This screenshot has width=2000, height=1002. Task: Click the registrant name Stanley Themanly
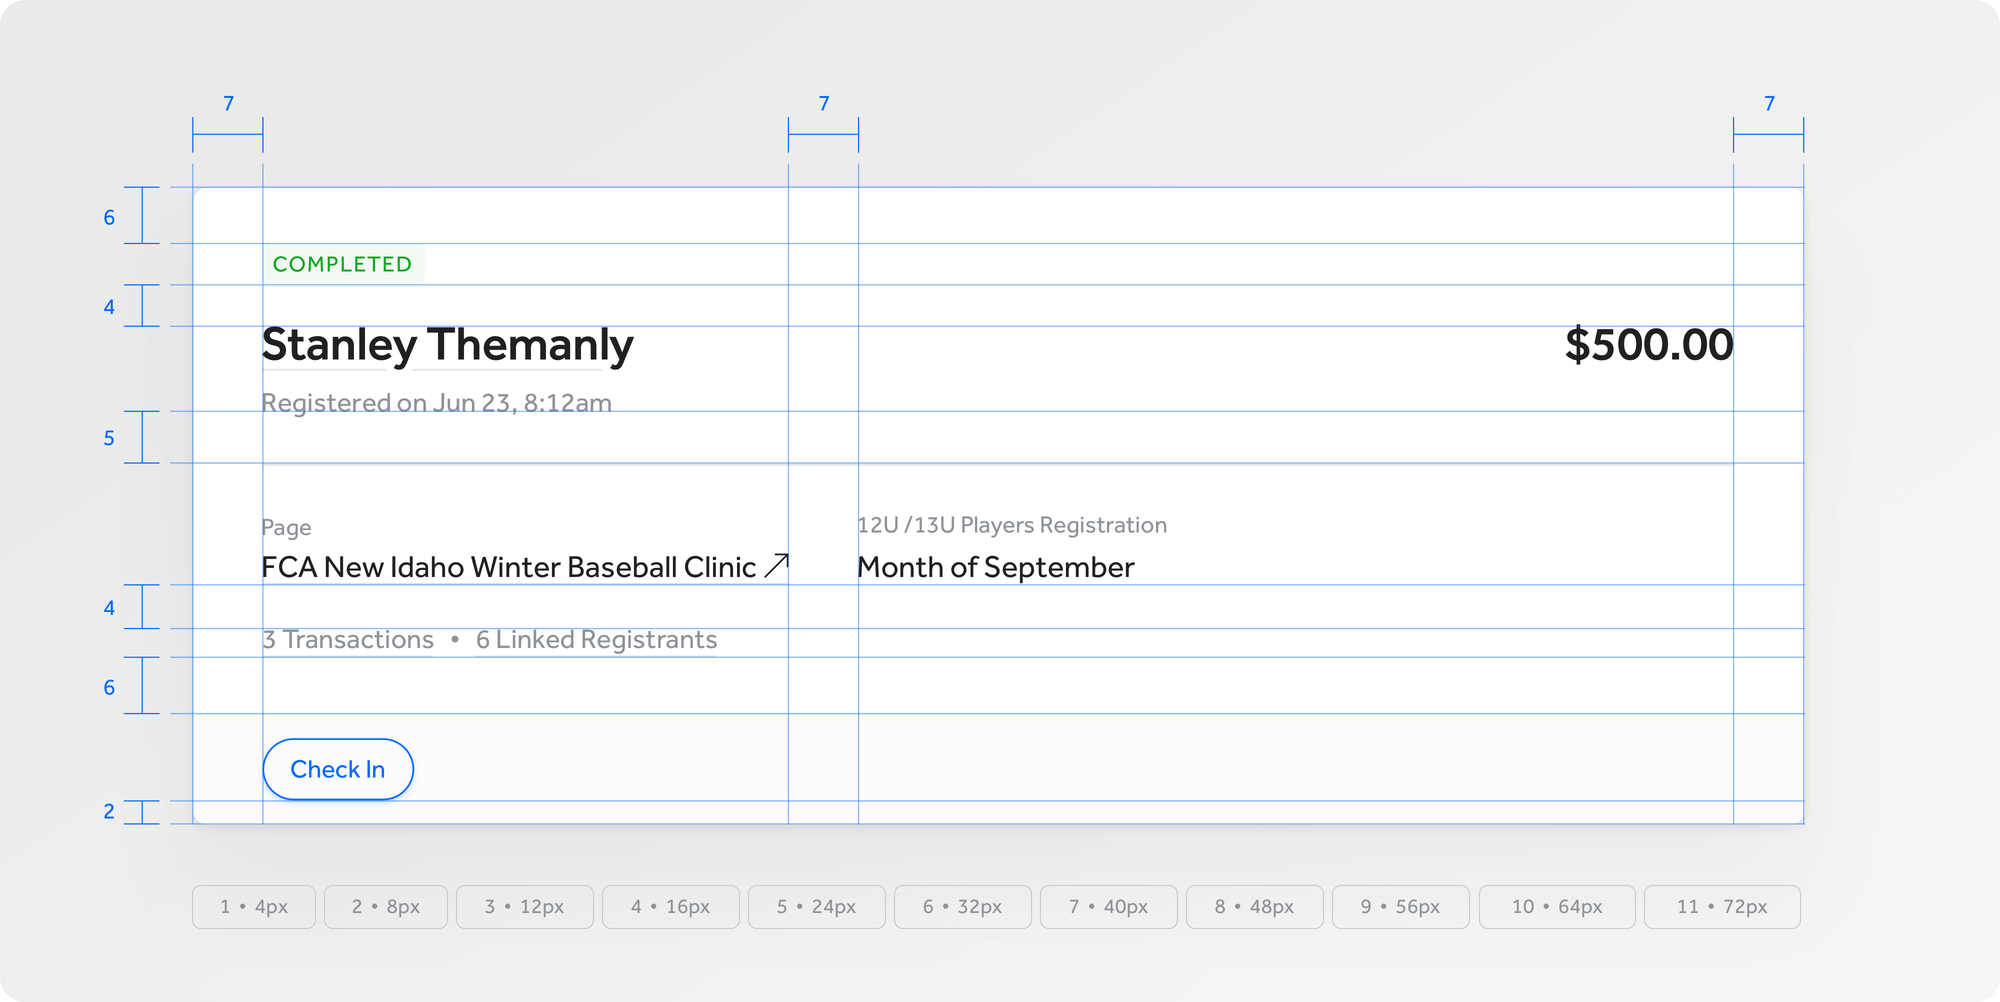(x=447, y=345)
